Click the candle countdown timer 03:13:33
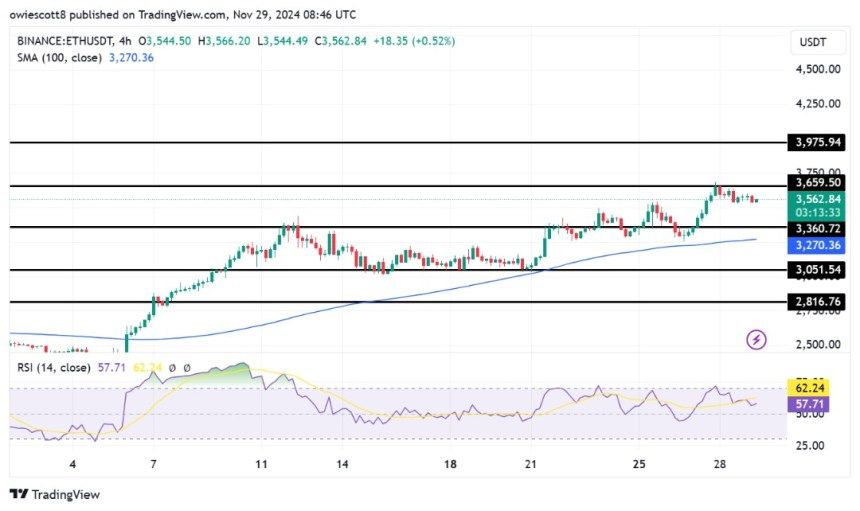Image resolution: width=860 pixels, height=511 pixels. click(817, 213)
